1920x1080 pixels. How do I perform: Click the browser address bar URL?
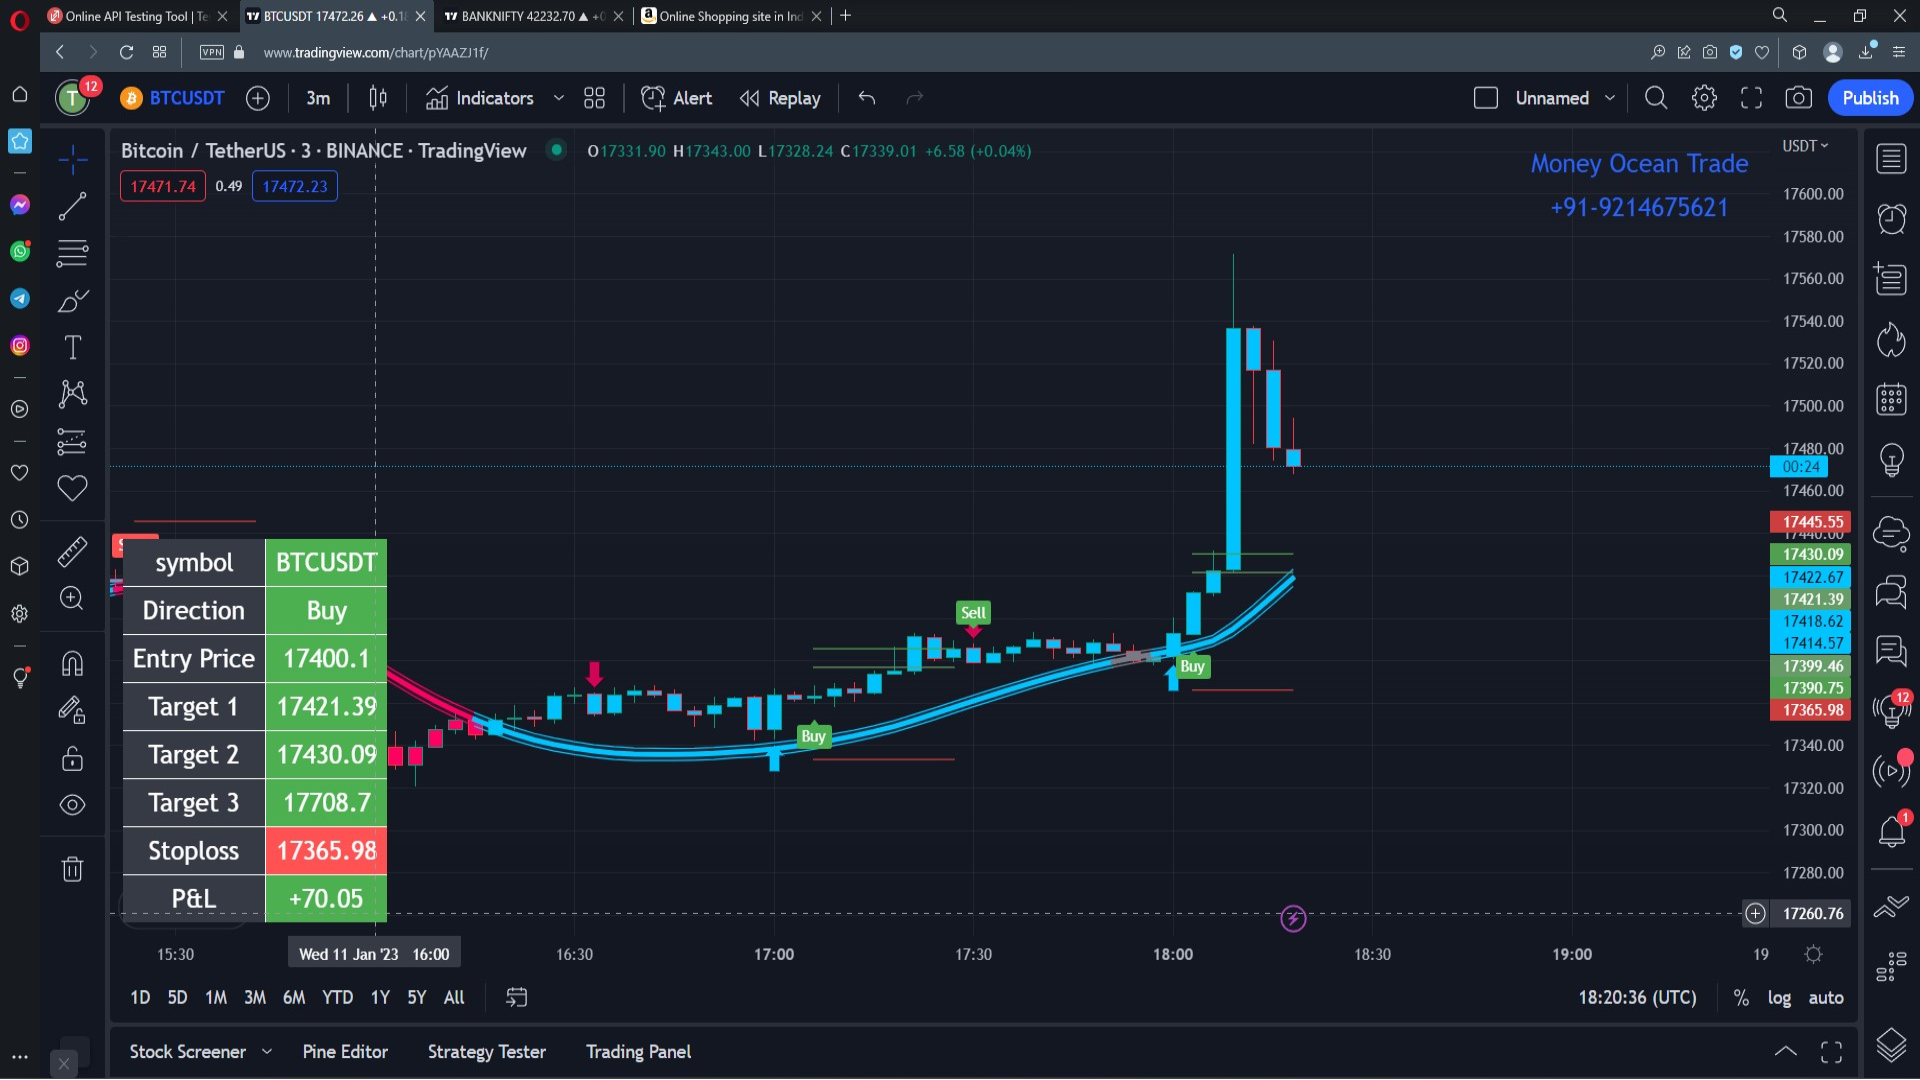[x=376, y=52]
